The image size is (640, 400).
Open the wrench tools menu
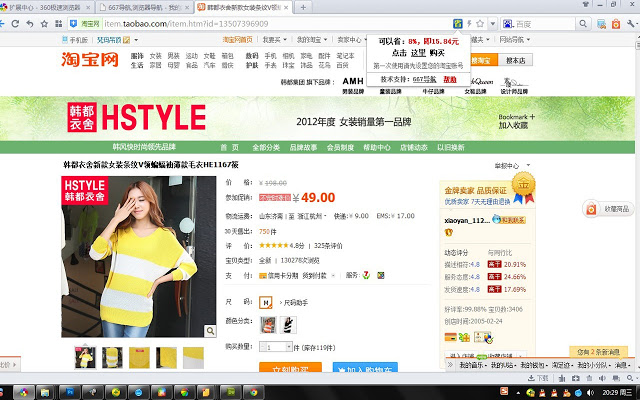631,24
